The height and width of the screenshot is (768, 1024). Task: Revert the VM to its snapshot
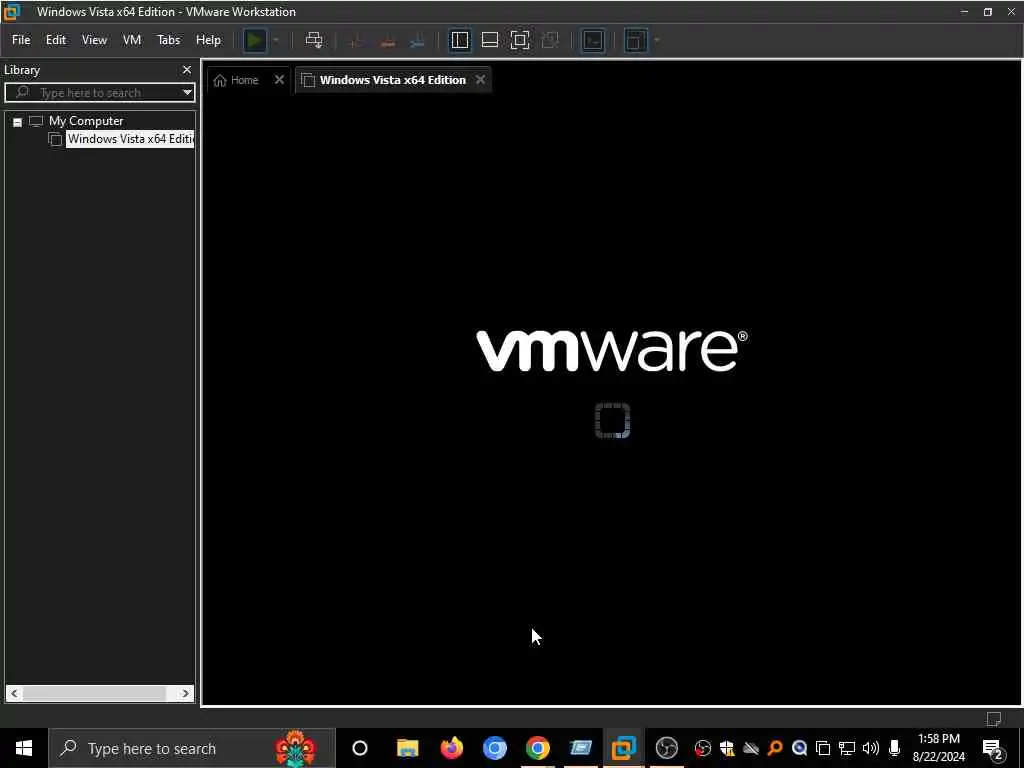[387, 41]
